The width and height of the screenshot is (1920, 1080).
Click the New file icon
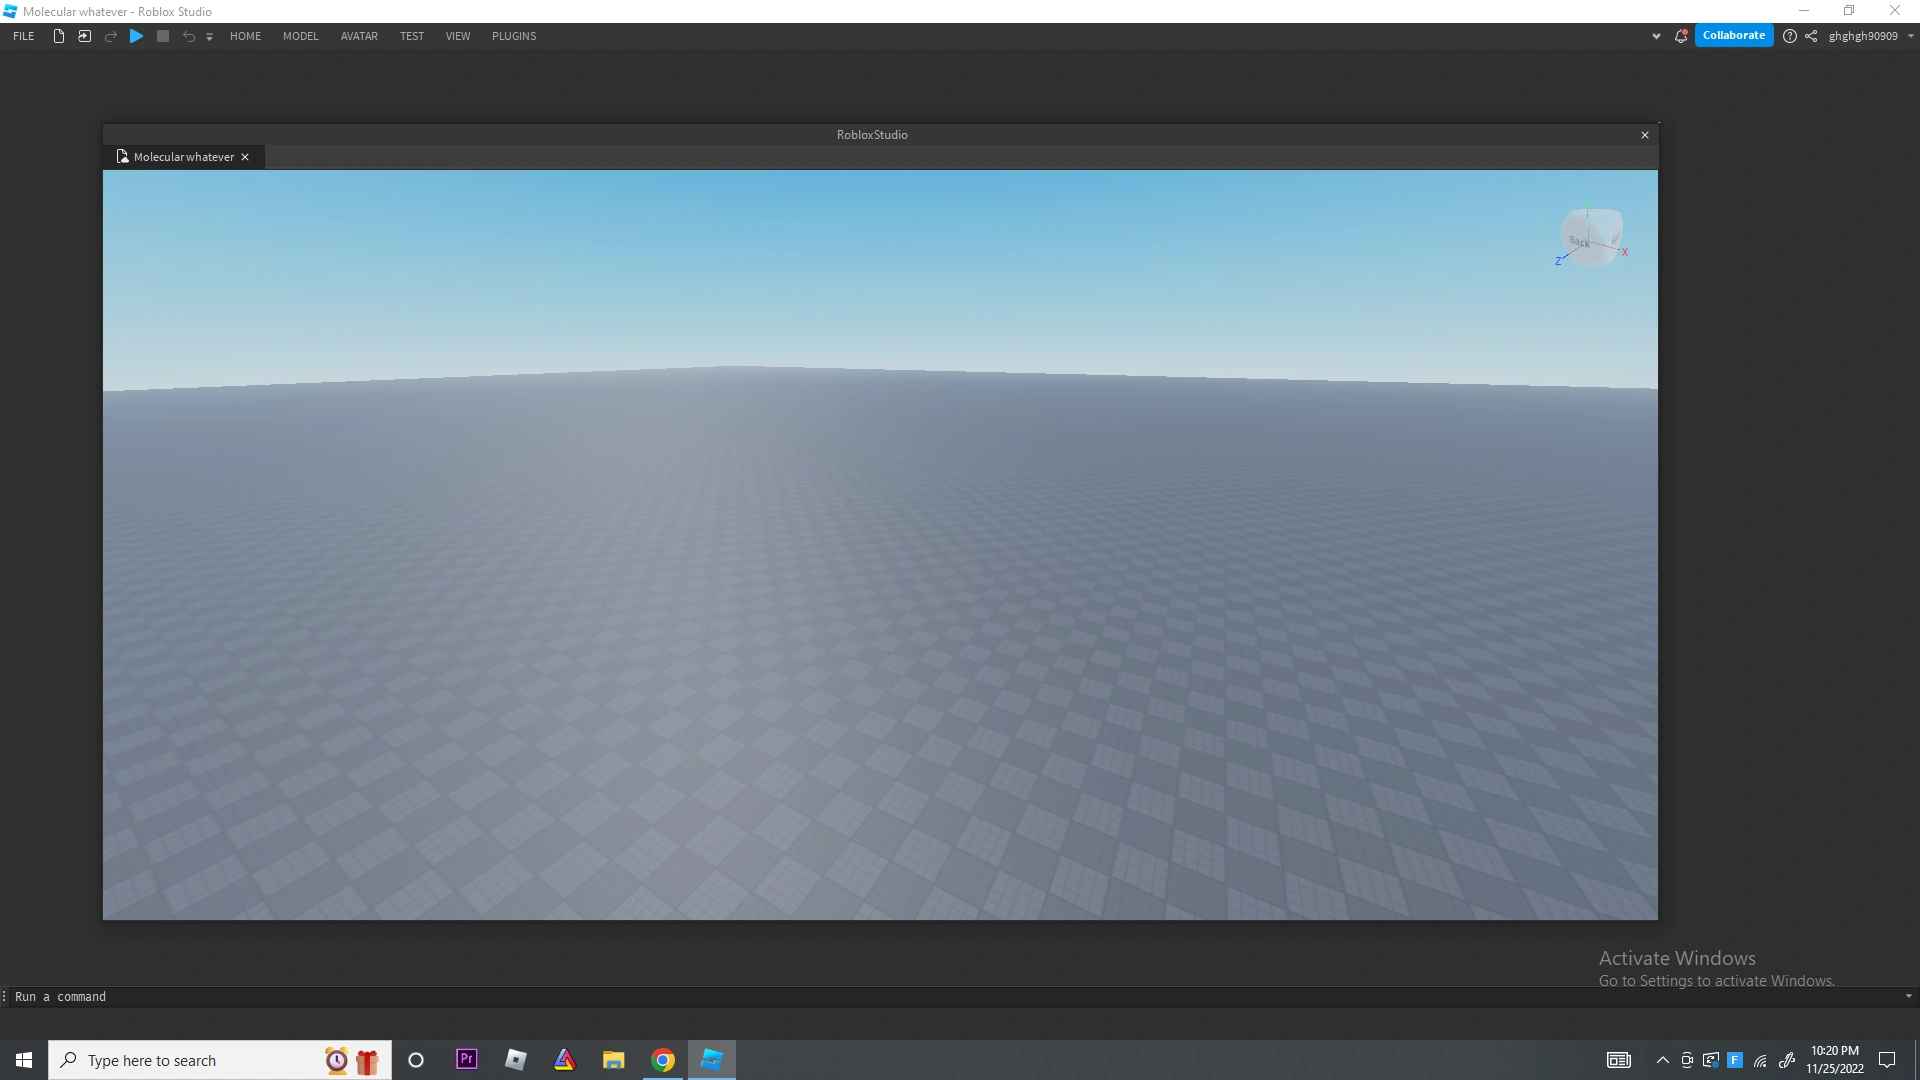59,36
